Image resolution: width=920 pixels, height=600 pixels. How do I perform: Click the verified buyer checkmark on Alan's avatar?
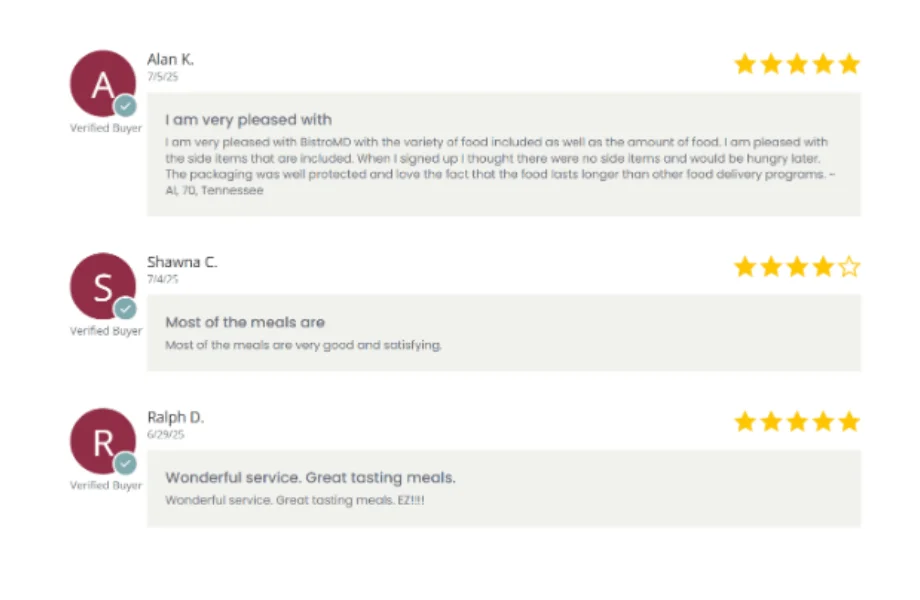click(126, 105)
